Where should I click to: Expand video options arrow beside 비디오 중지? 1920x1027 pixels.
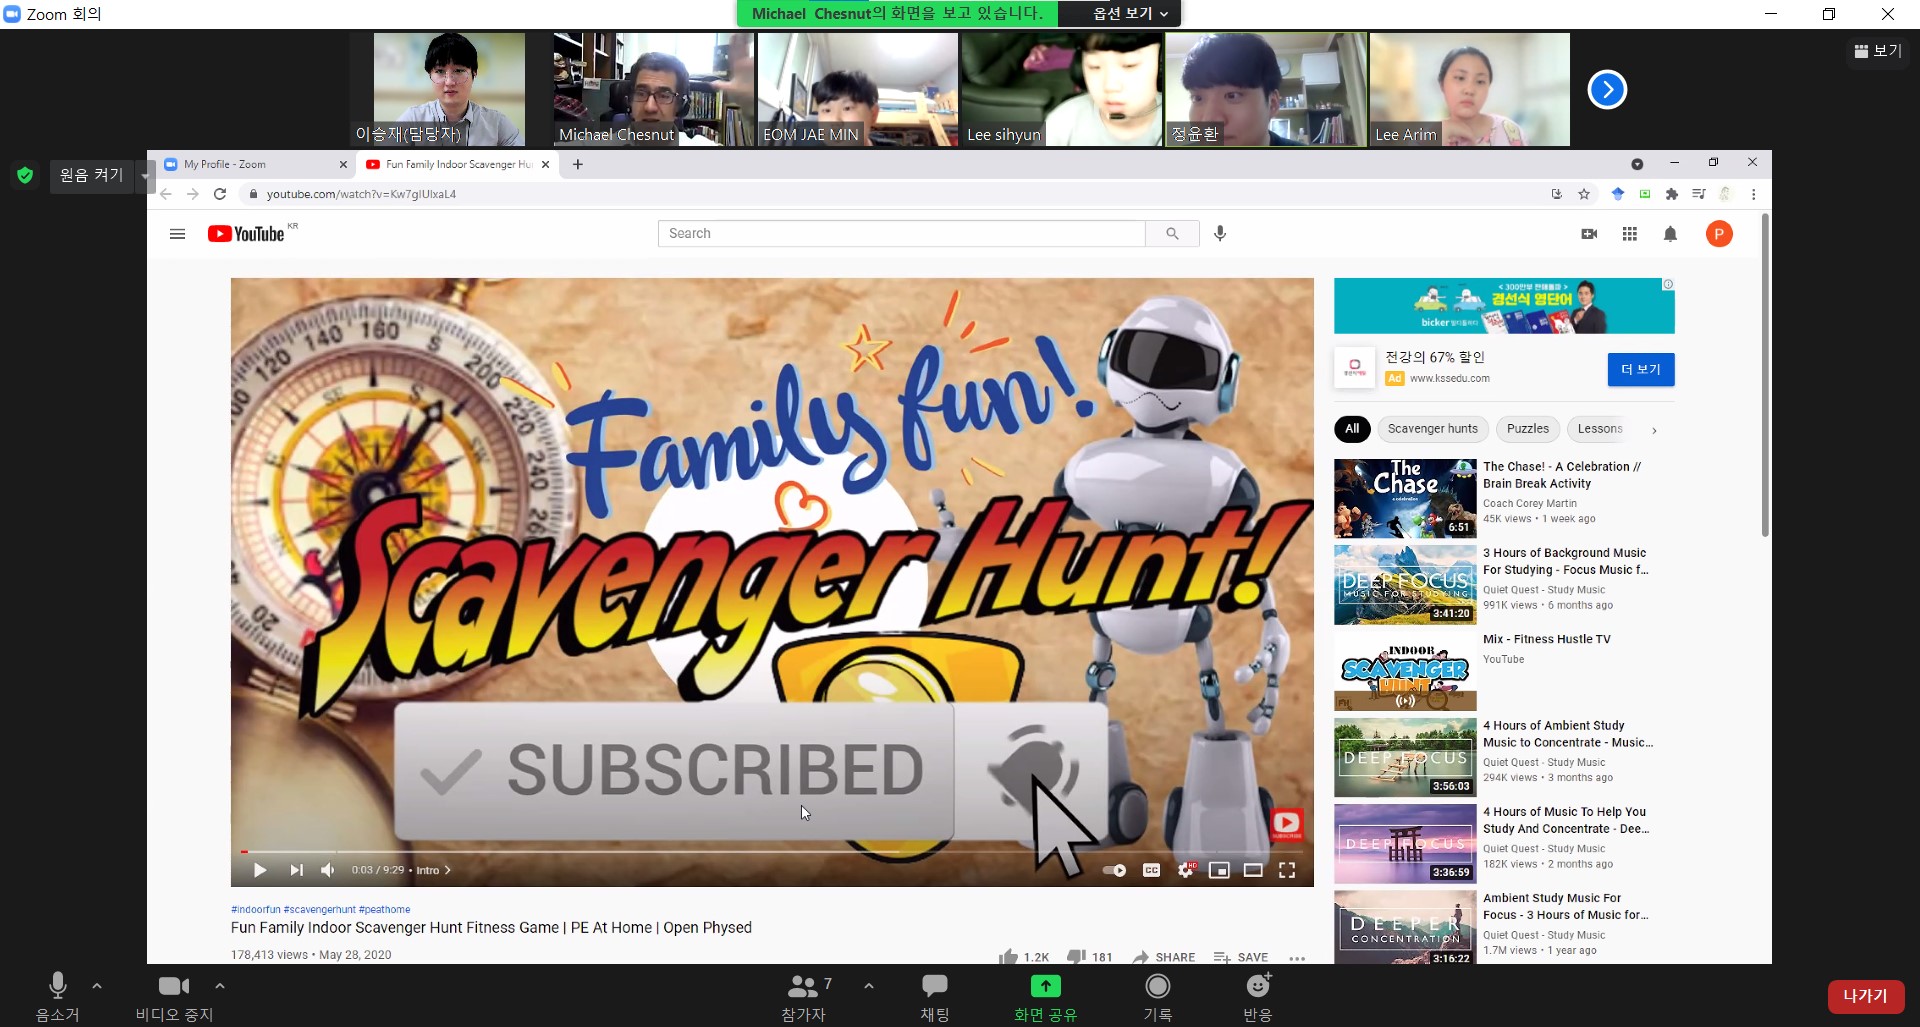tap(220, 986)
